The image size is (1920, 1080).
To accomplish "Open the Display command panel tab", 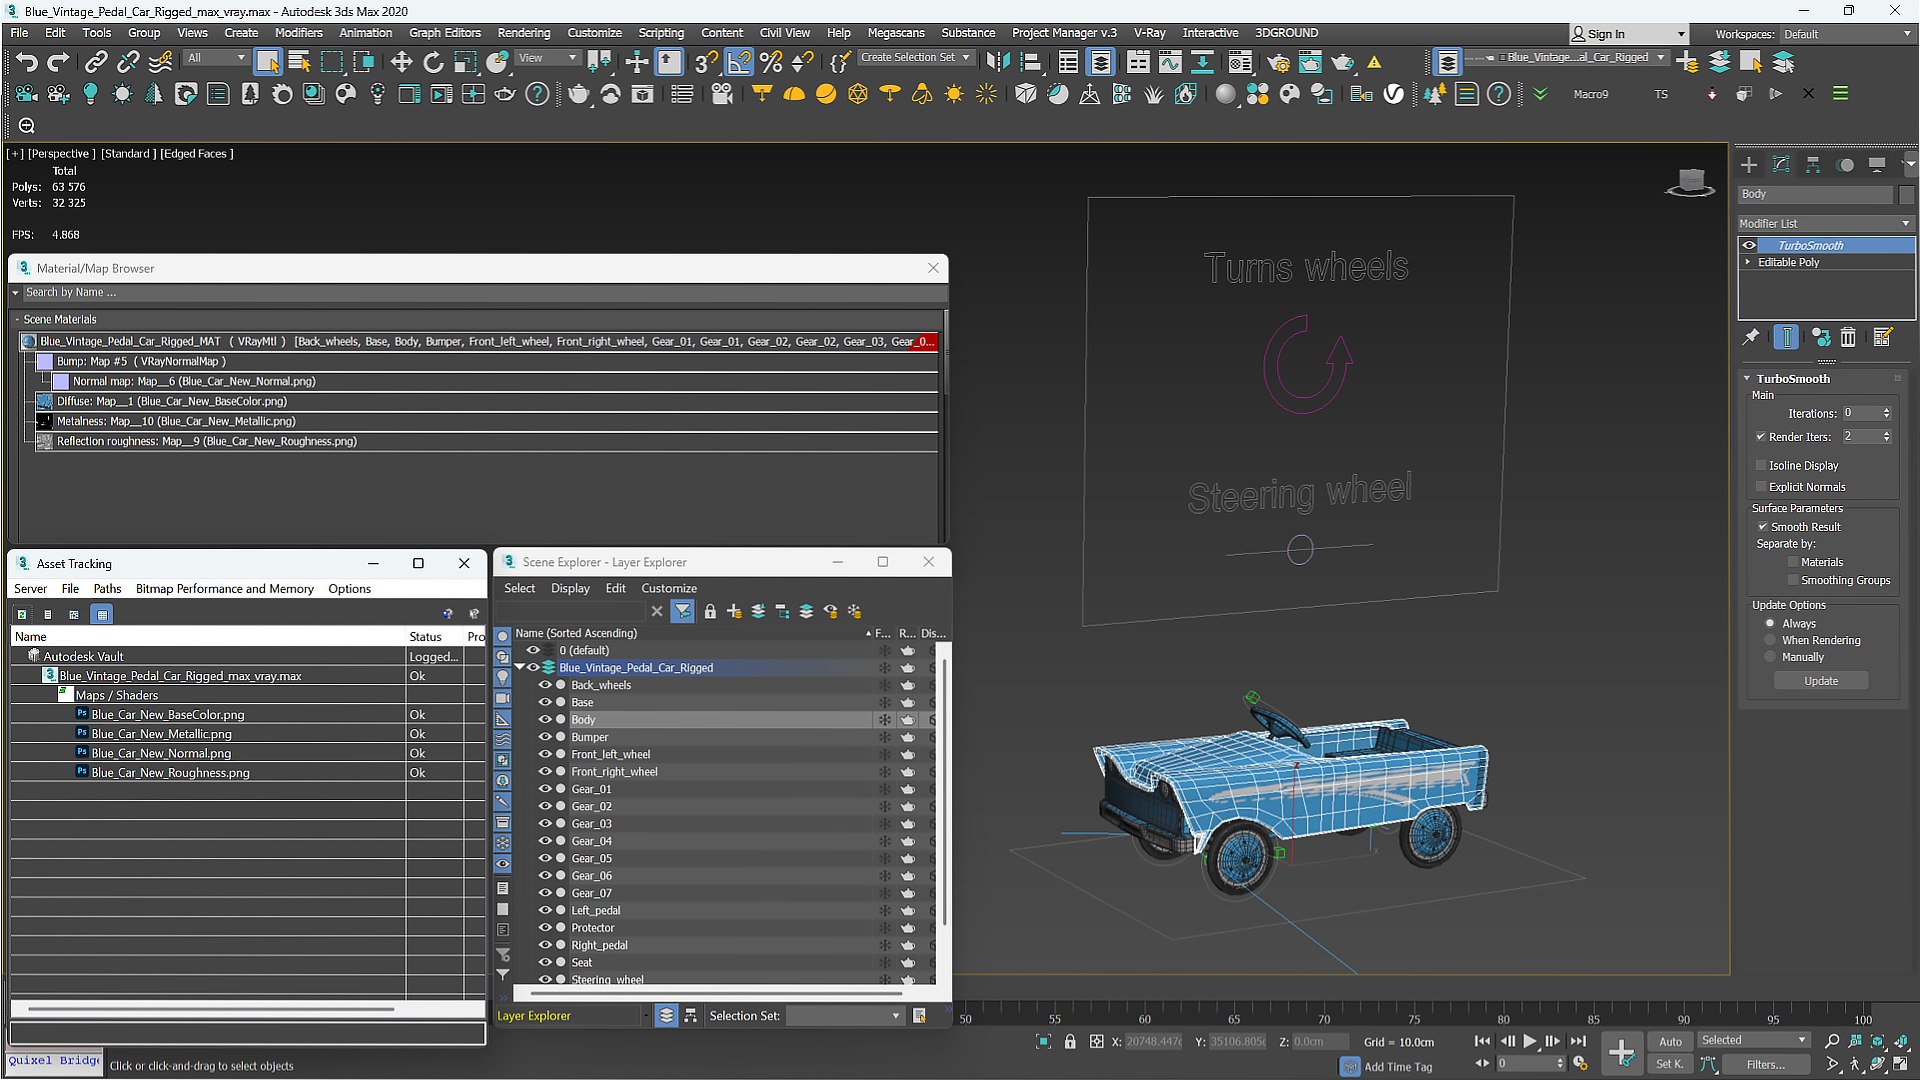I will pyautogui.click(x=1877, y=165).
